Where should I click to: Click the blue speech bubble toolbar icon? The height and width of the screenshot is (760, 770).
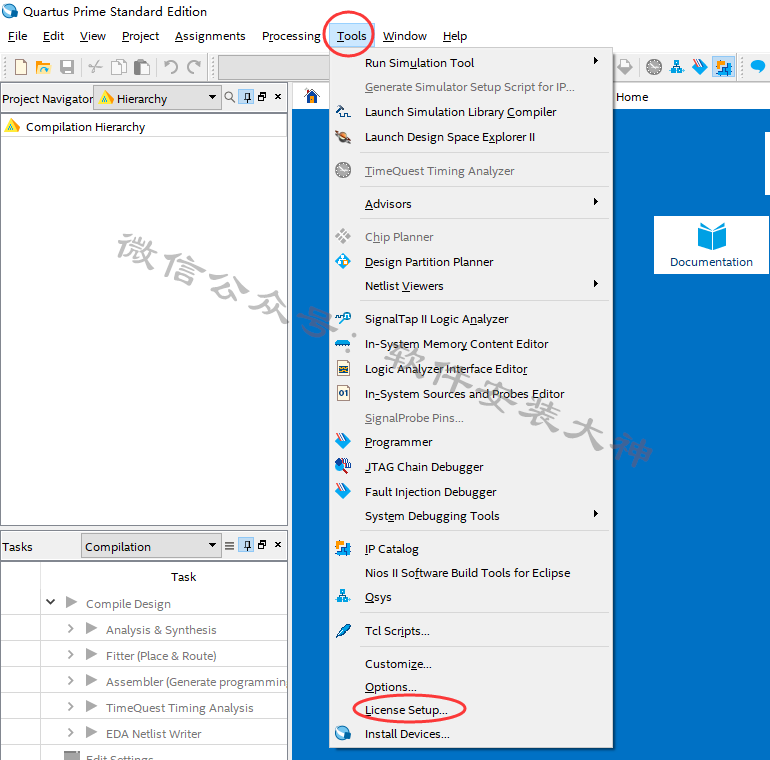(758, 66)
